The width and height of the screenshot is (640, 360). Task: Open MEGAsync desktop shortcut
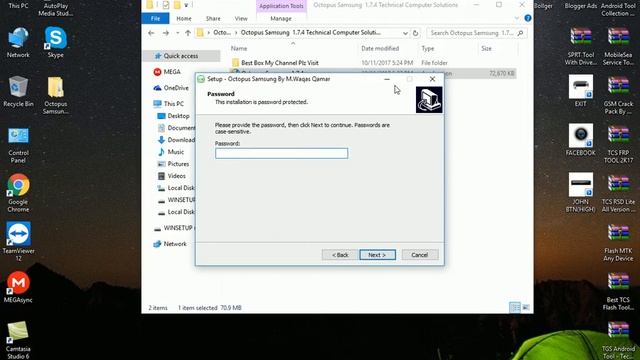tap(18, 287)
